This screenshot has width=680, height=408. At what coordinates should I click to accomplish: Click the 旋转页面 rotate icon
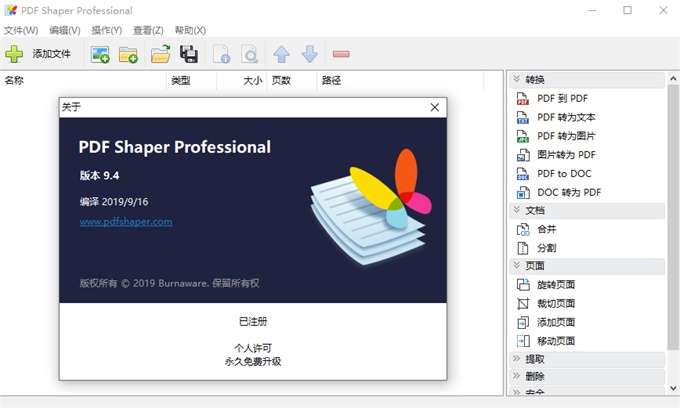523,285
